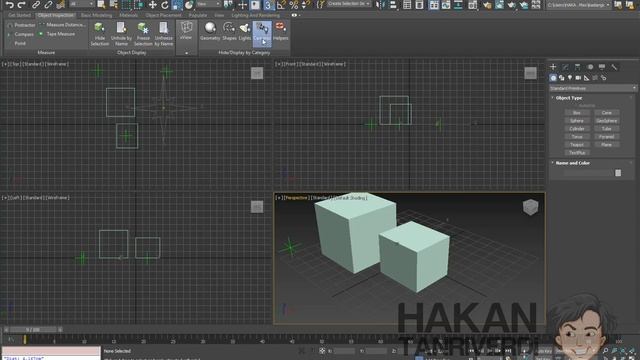Open the Standard Primitives dropdown
Viewport: 640px width, 360px height.
pyautogui.click(x=593, y=88)
